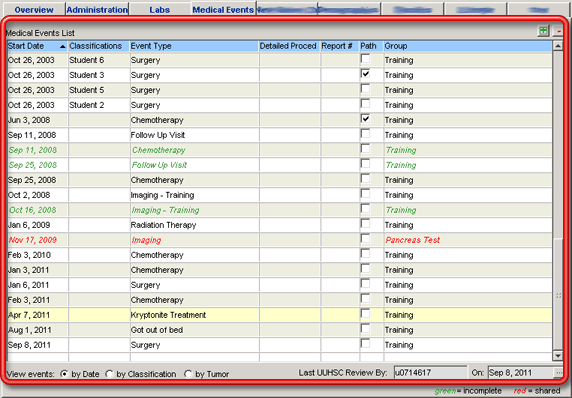Select the Jan 6, 2011 Surgery row date
The height and width of the screenshot is (398, 572).
pos(28,285)
